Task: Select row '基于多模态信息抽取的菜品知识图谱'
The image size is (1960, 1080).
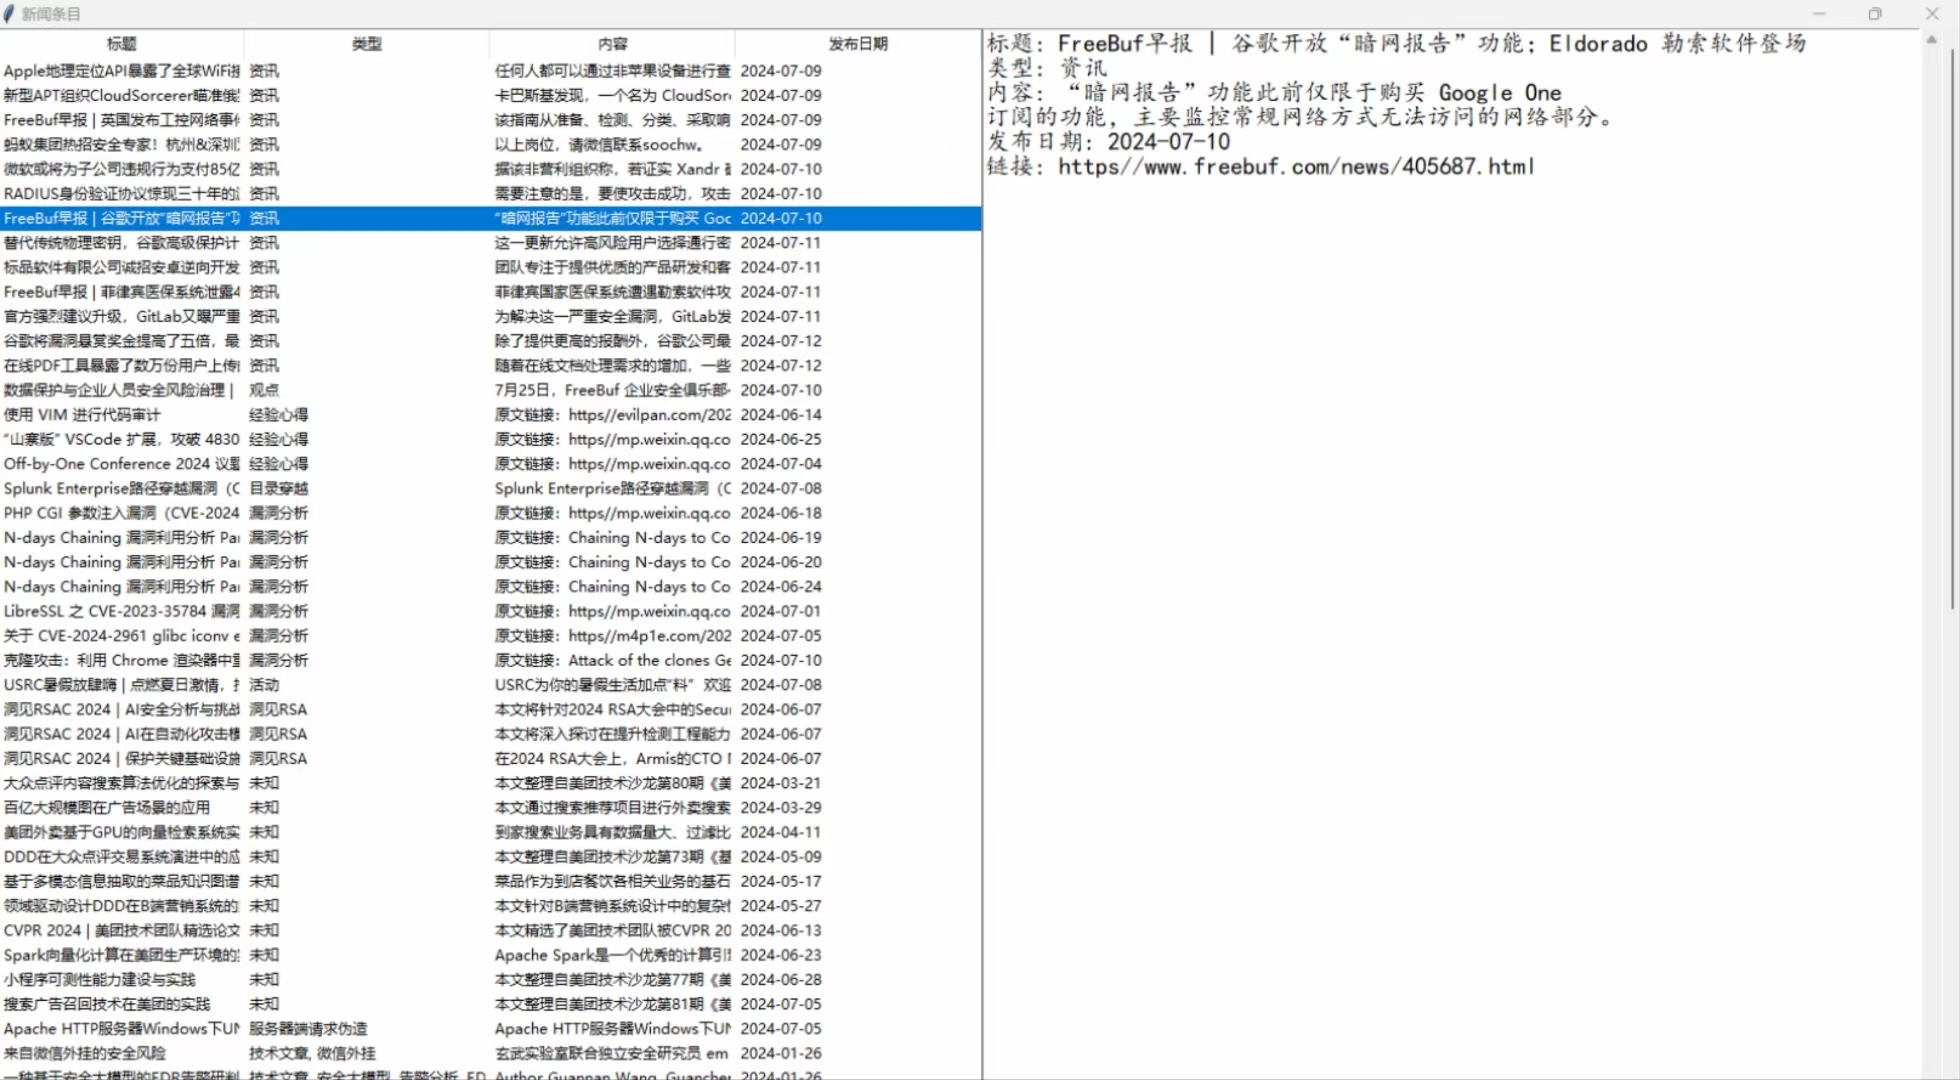Action: pyautogui.click(x=490, y=881)
